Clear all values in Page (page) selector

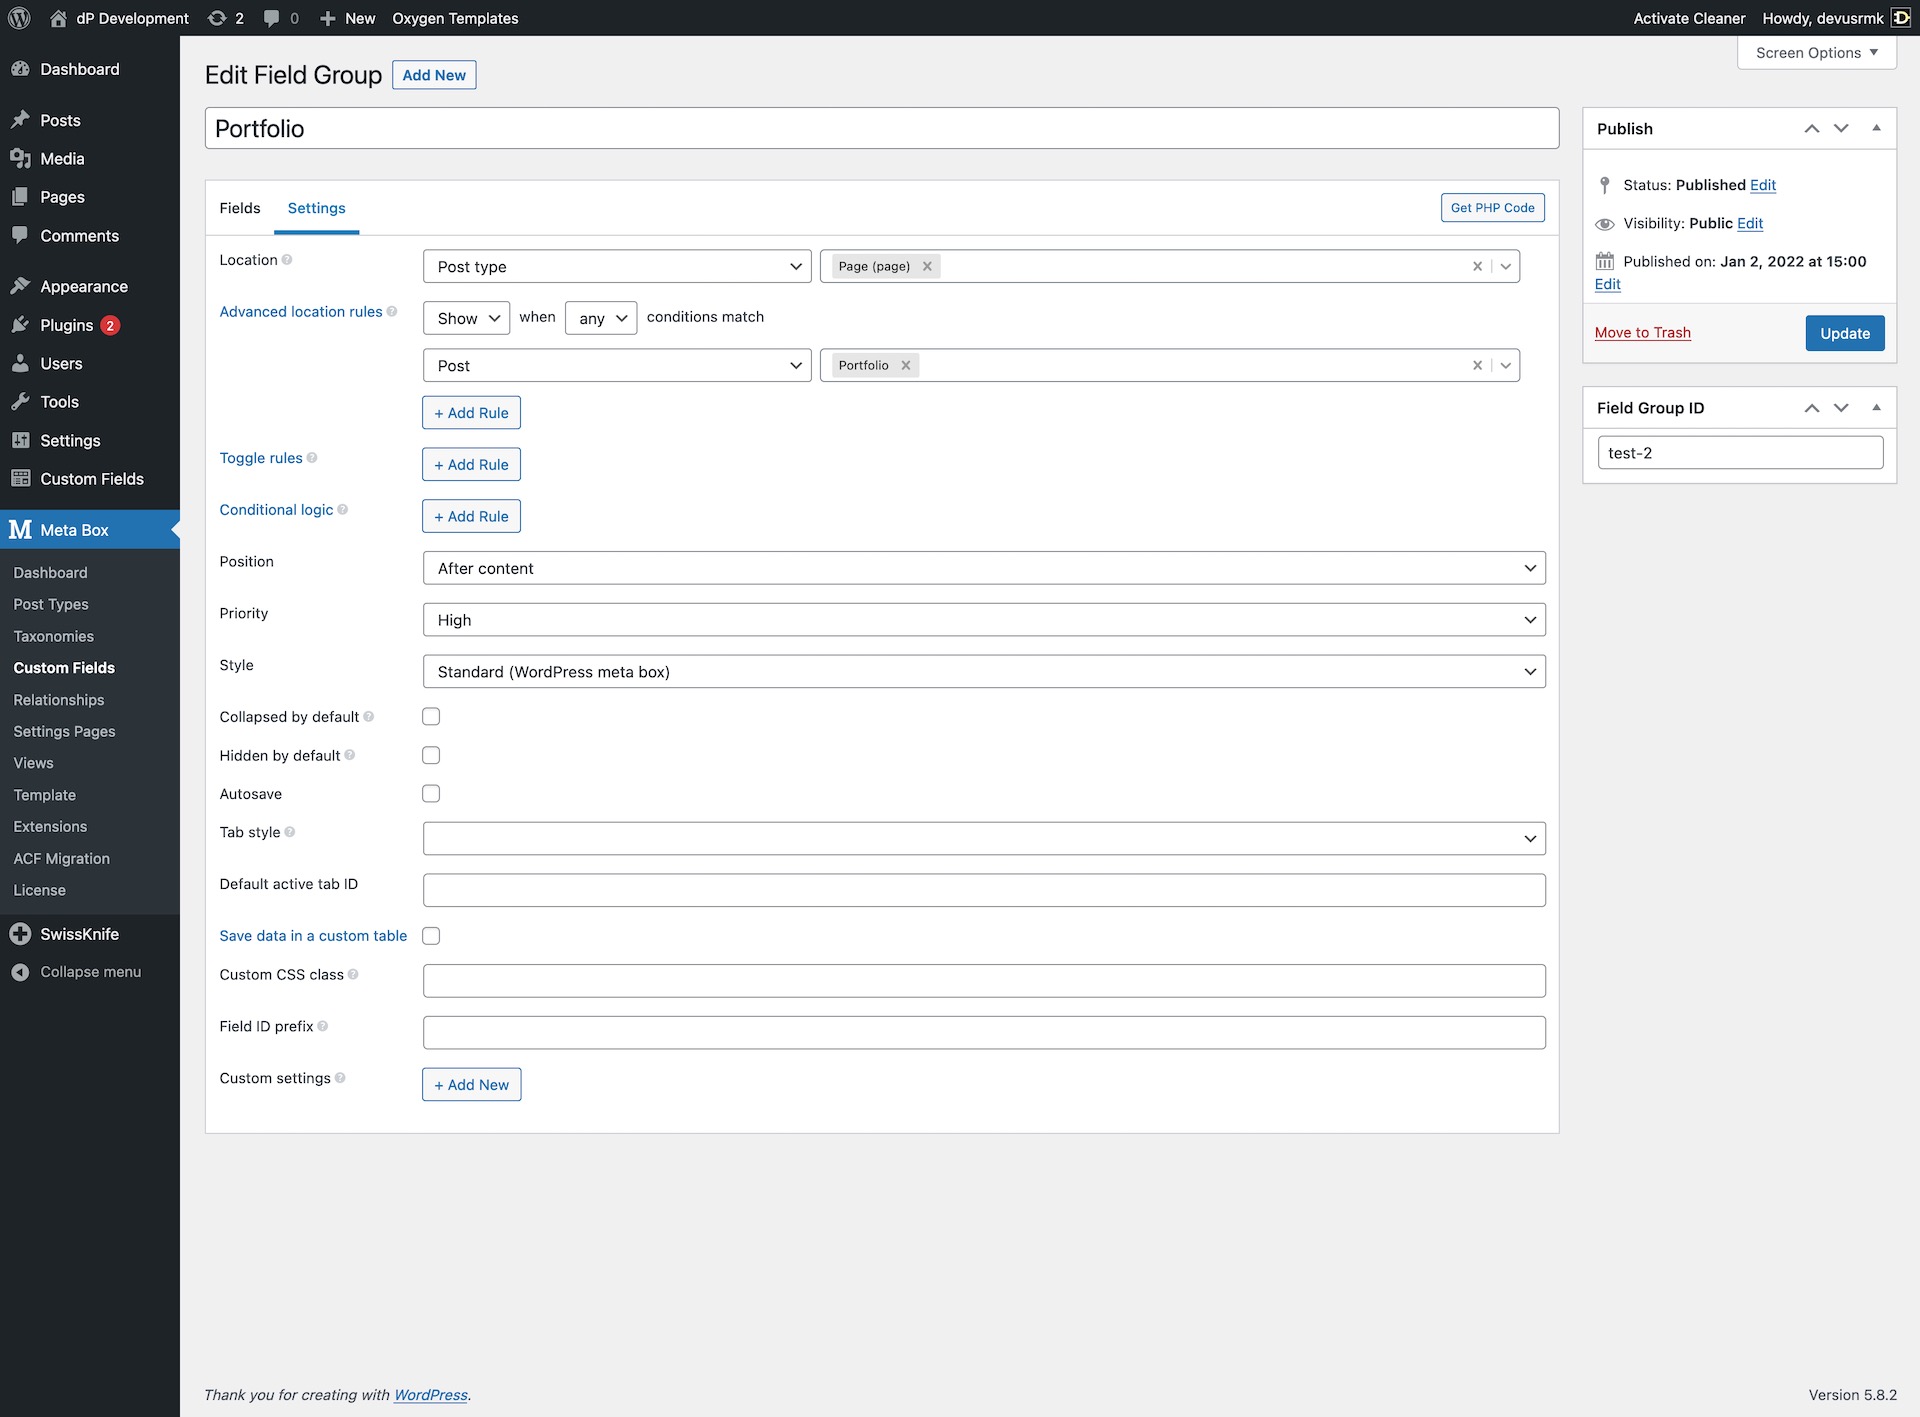[1477, 266]
